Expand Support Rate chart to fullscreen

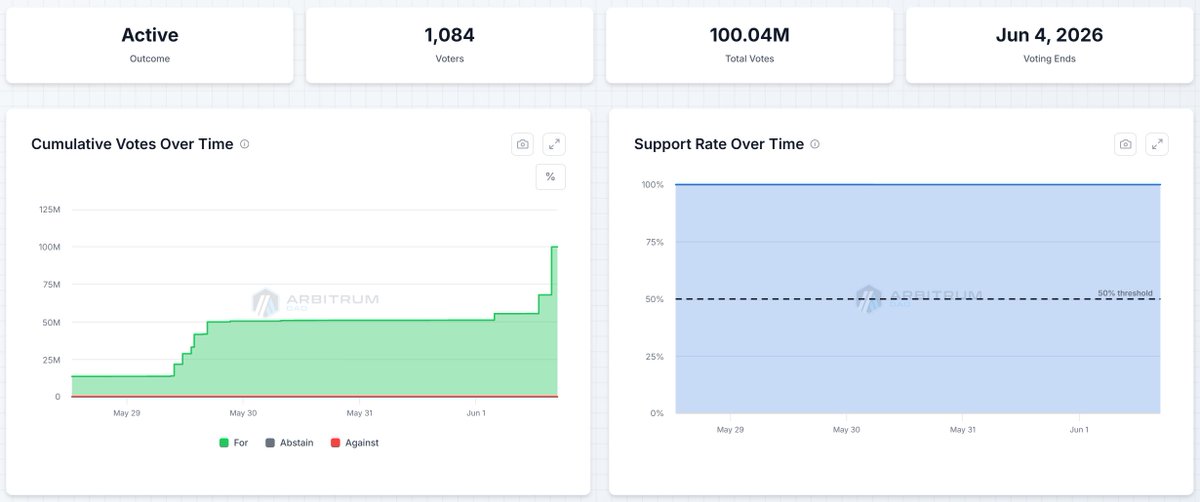1157,144
